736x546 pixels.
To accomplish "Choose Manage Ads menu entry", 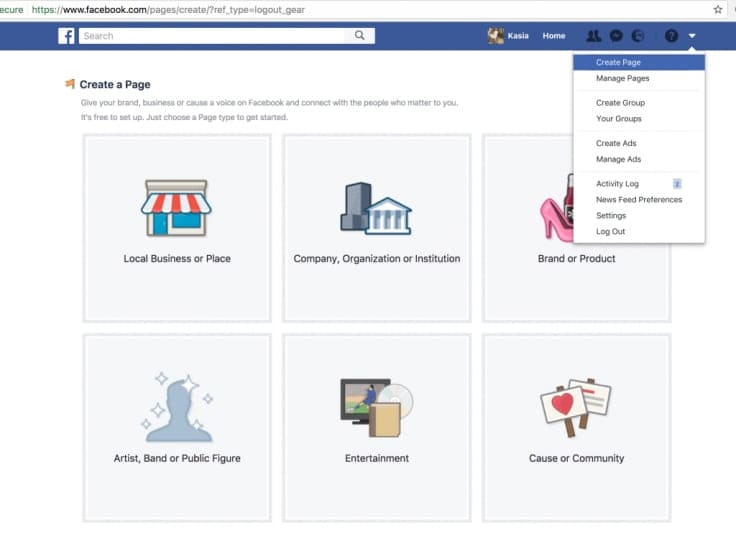I will tap(639, 159).
